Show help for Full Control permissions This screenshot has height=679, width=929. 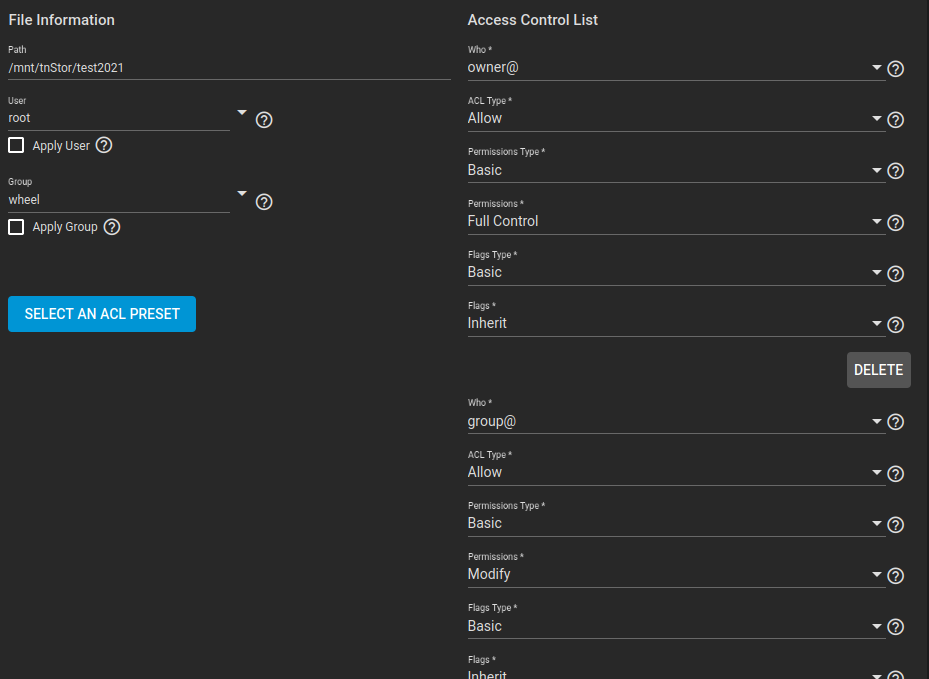tap(895, 223)
